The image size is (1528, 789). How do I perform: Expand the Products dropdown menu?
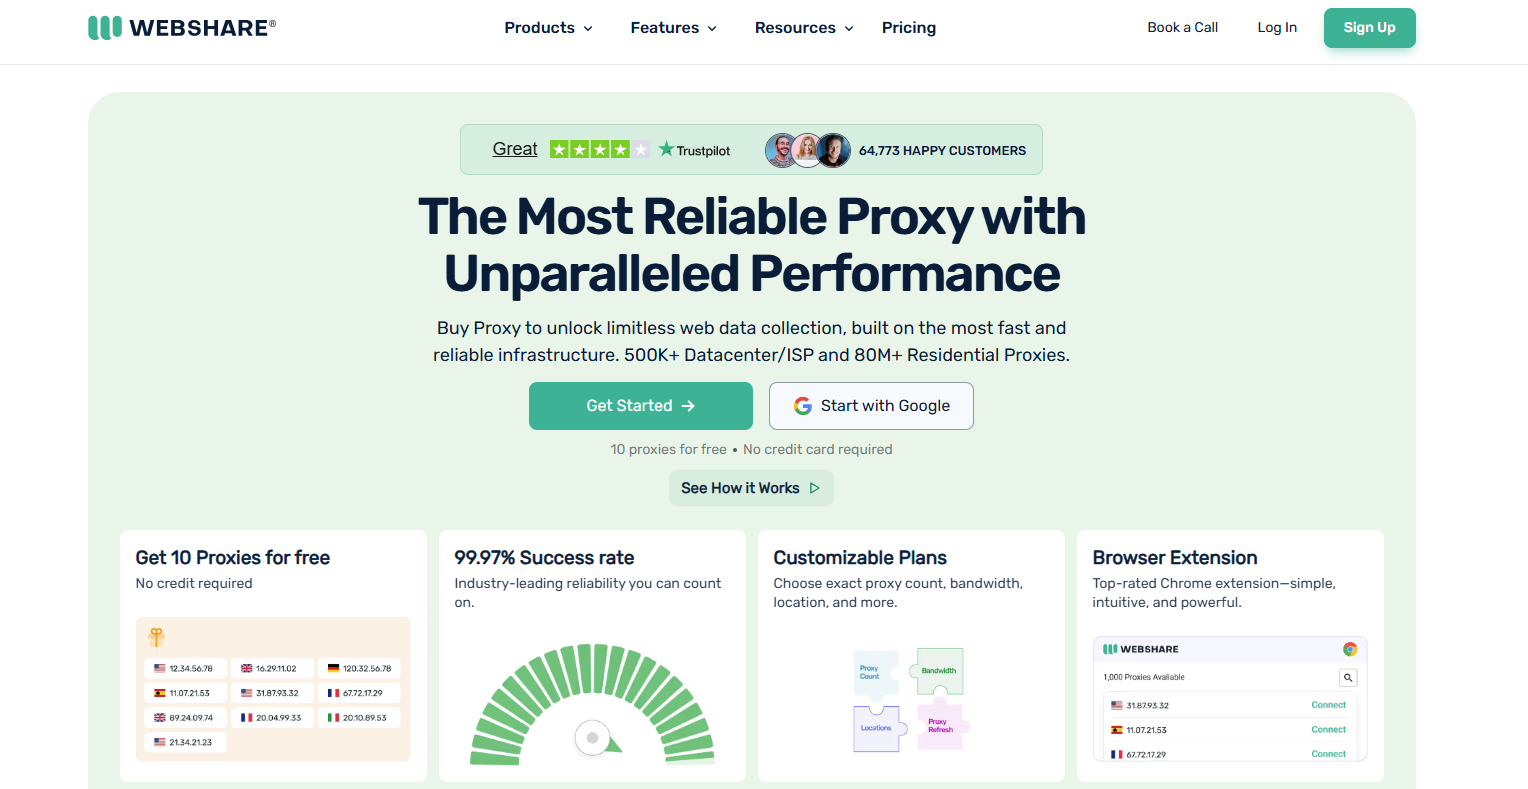548,28
